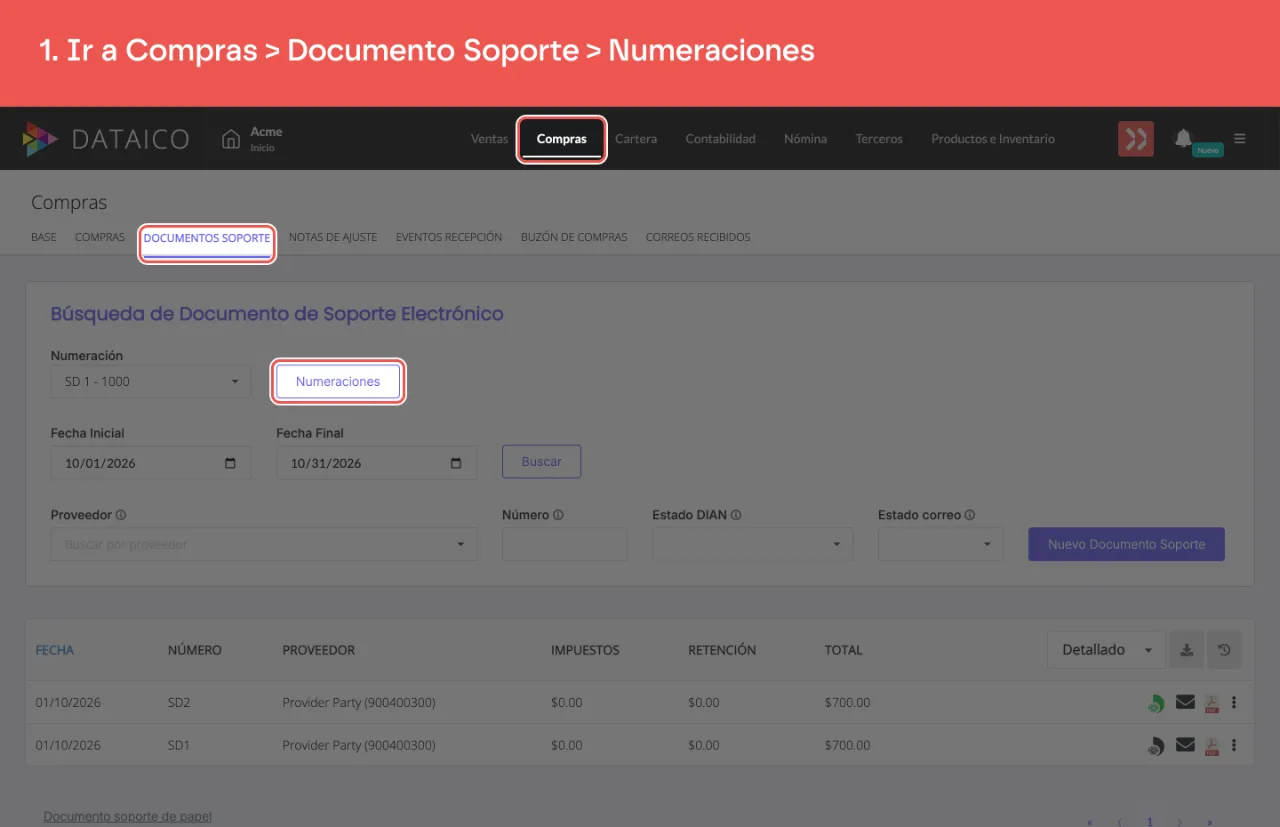Screen dimensions: 1280x827
Task: Sort by the FECHA column header
Action: (54, 650)
